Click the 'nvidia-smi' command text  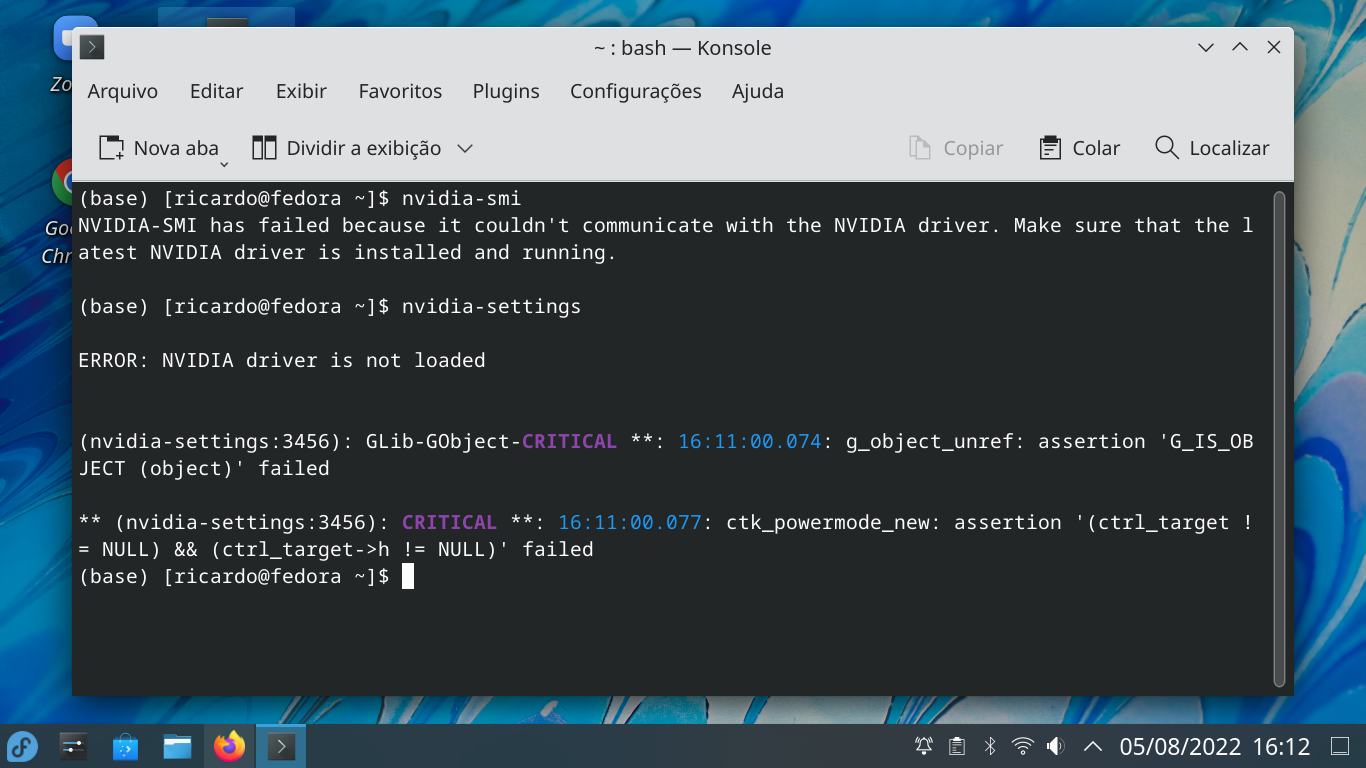[461, 198]
